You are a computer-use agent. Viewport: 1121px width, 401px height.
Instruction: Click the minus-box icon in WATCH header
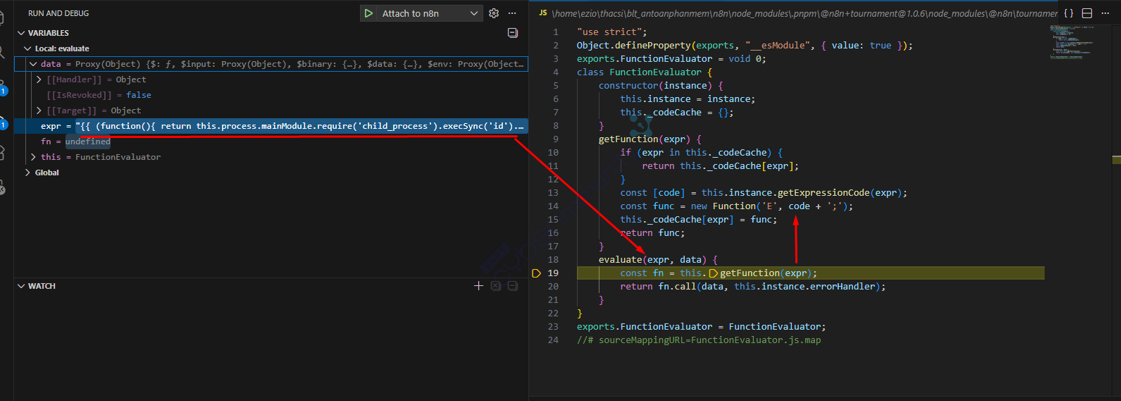tap(513, 286)
